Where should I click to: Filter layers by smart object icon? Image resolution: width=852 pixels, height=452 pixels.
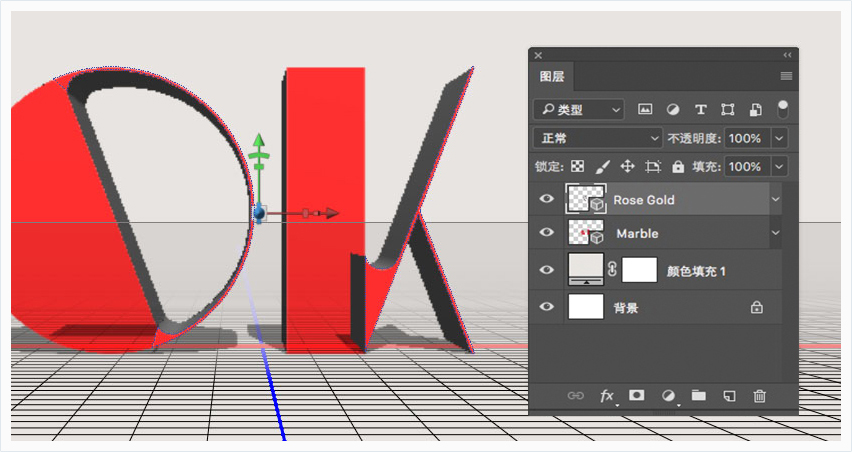(x=756, y=110)
